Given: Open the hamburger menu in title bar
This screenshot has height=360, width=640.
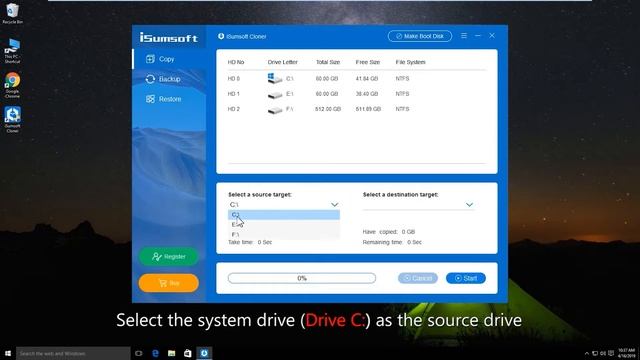Looking at the screenshot, I should pos(464,36).
